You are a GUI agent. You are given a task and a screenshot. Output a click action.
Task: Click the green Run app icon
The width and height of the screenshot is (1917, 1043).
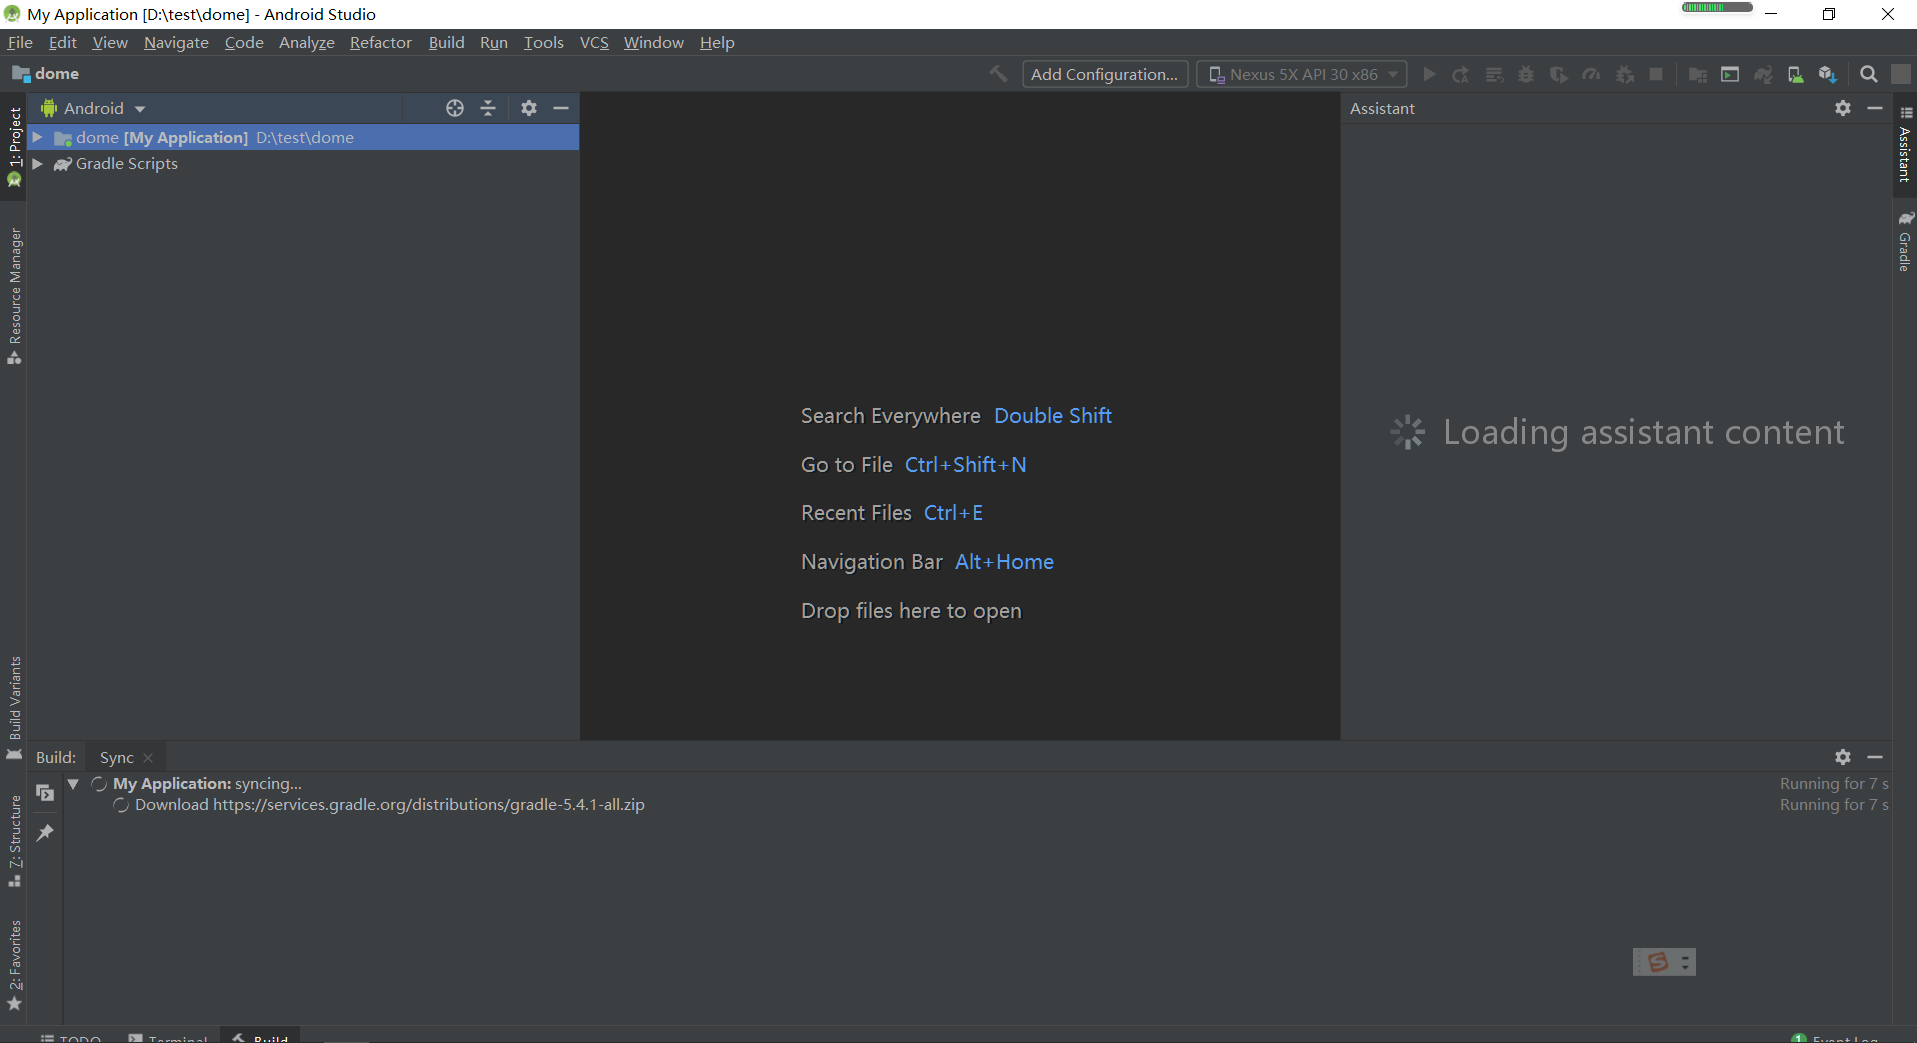[1429, 74]
